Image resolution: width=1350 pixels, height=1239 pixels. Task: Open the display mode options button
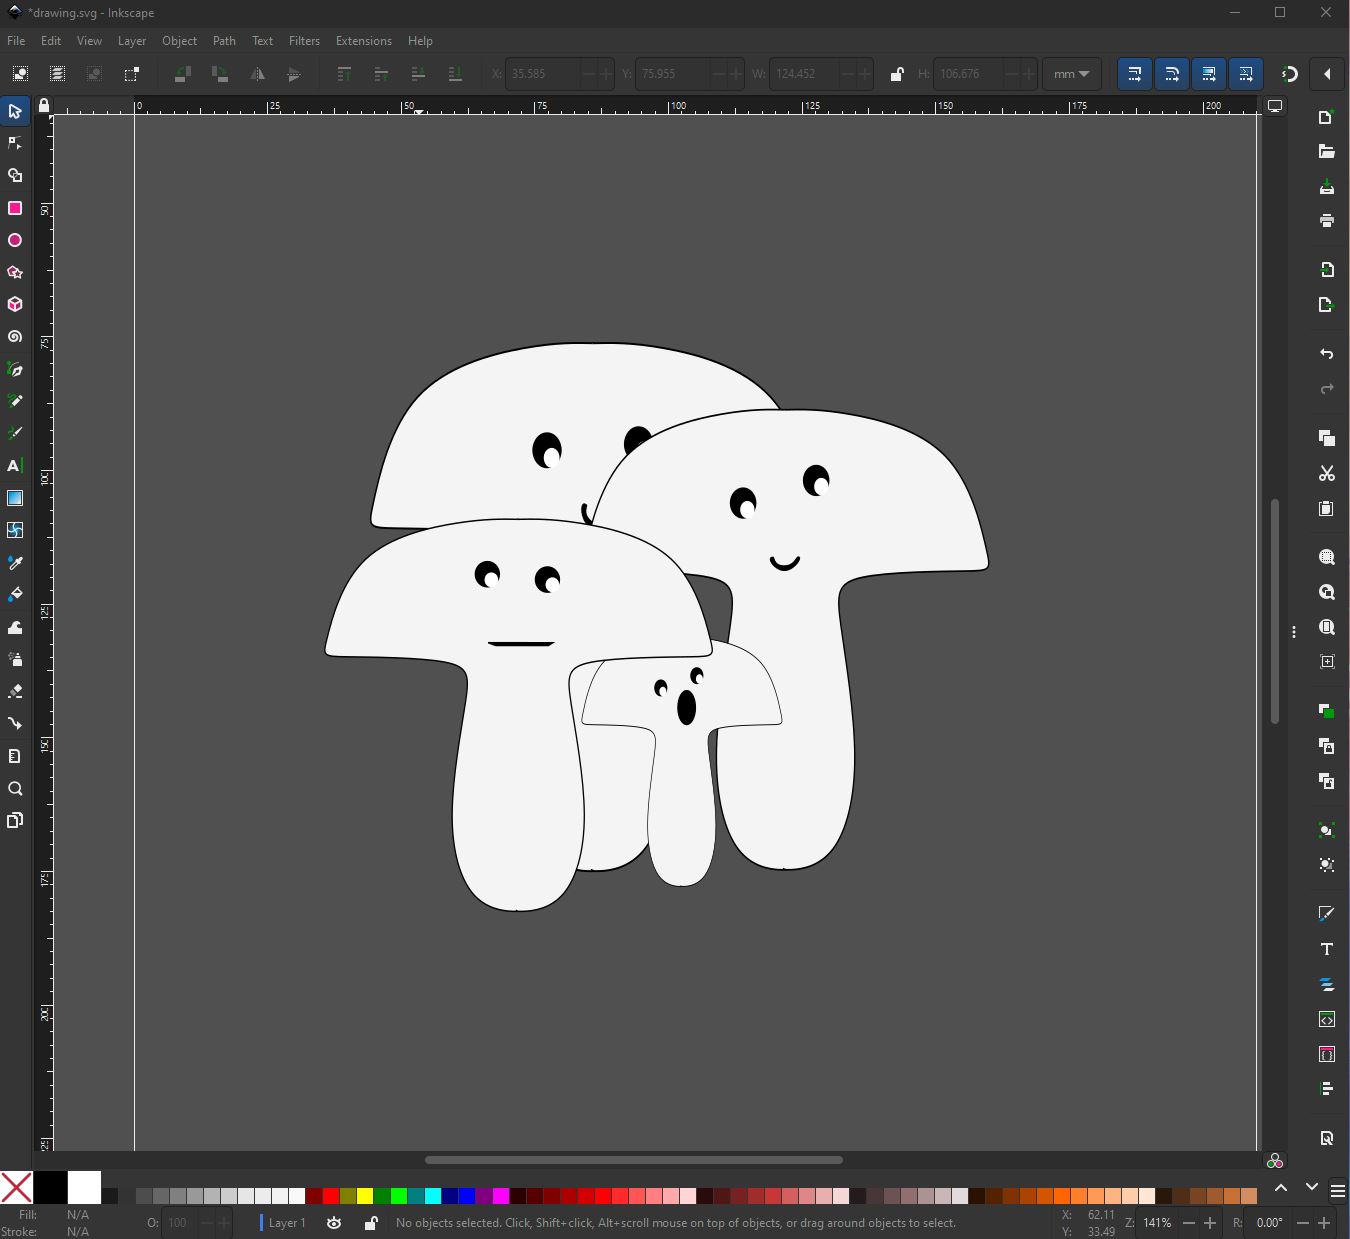1275,105
